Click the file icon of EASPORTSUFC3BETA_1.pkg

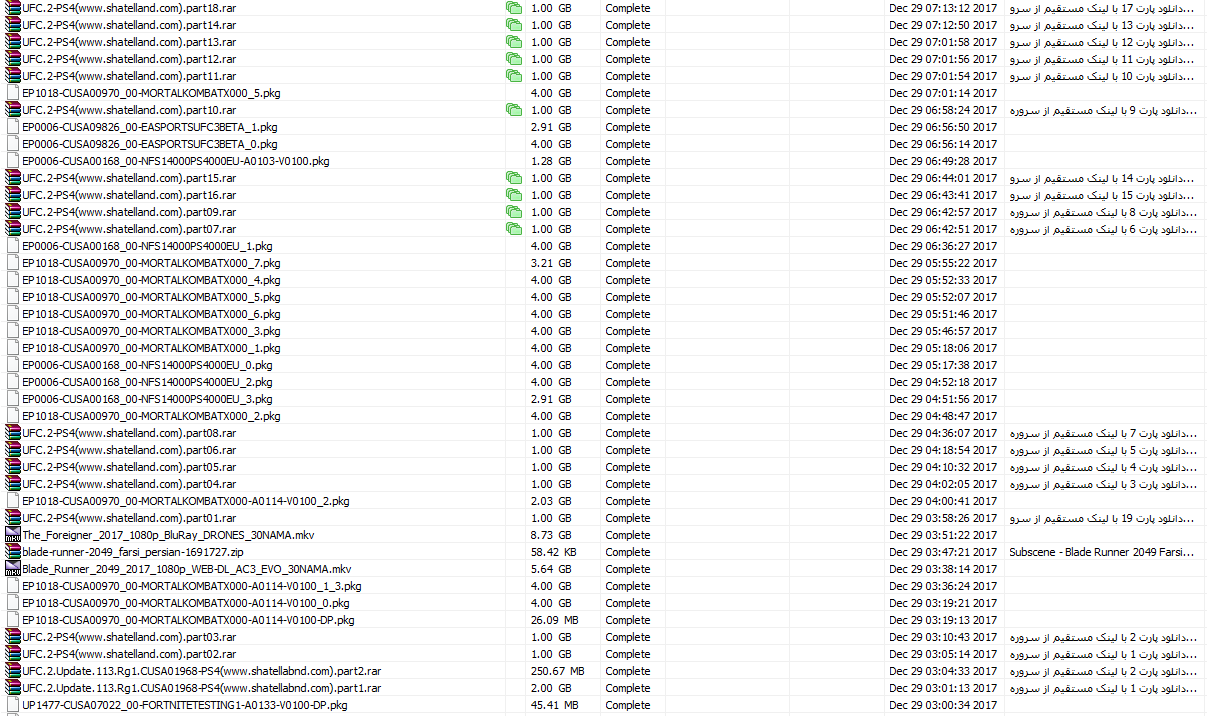(13, 127)
